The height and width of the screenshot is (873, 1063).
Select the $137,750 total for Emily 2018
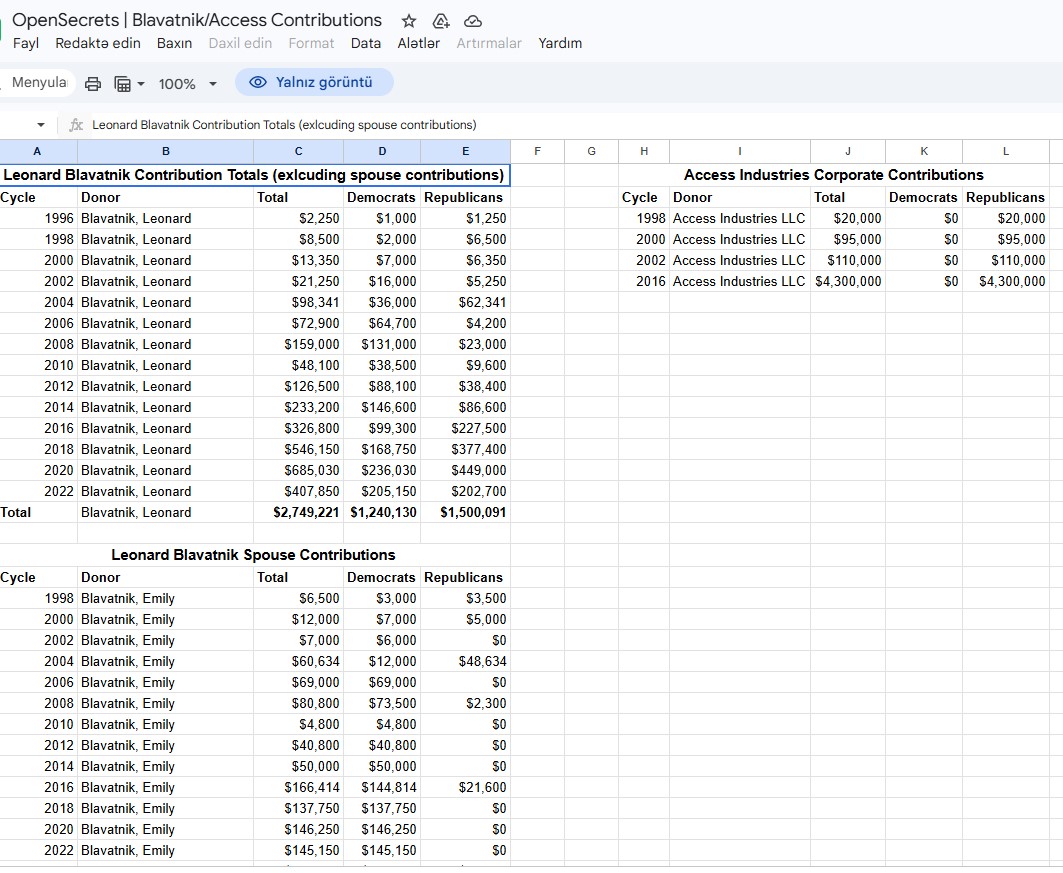[298, 809]
